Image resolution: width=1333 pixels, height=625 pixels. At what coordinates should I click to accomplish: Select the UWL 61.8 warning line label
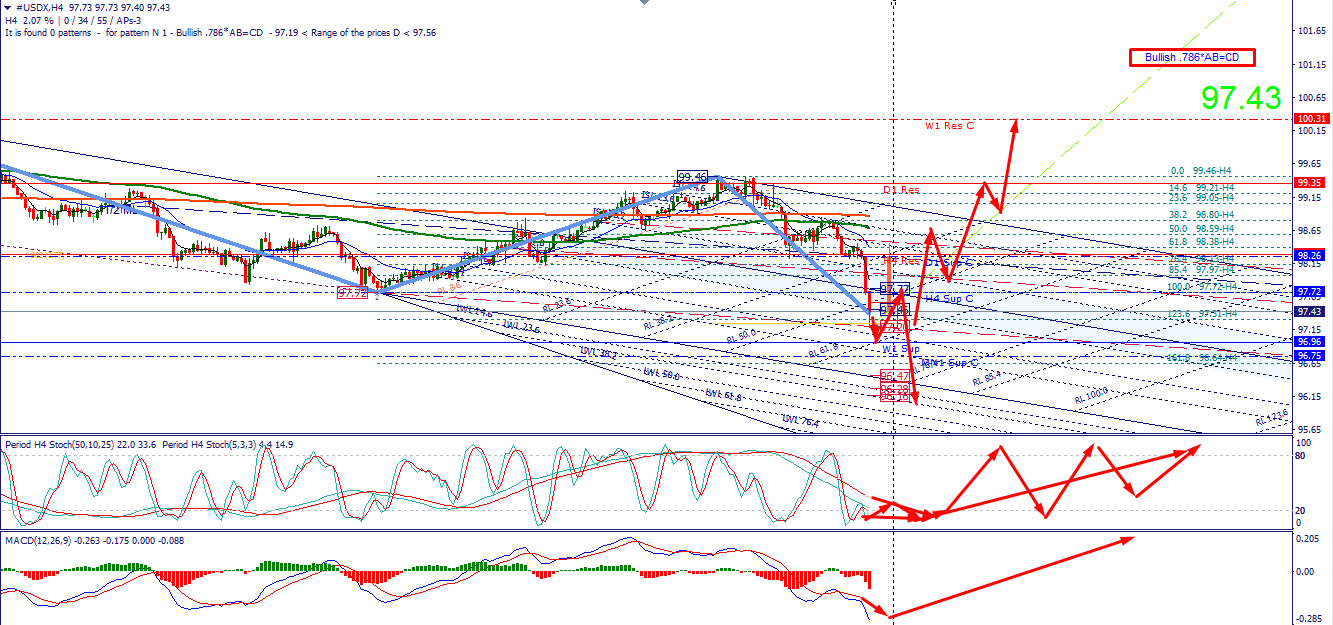[723, 395]
